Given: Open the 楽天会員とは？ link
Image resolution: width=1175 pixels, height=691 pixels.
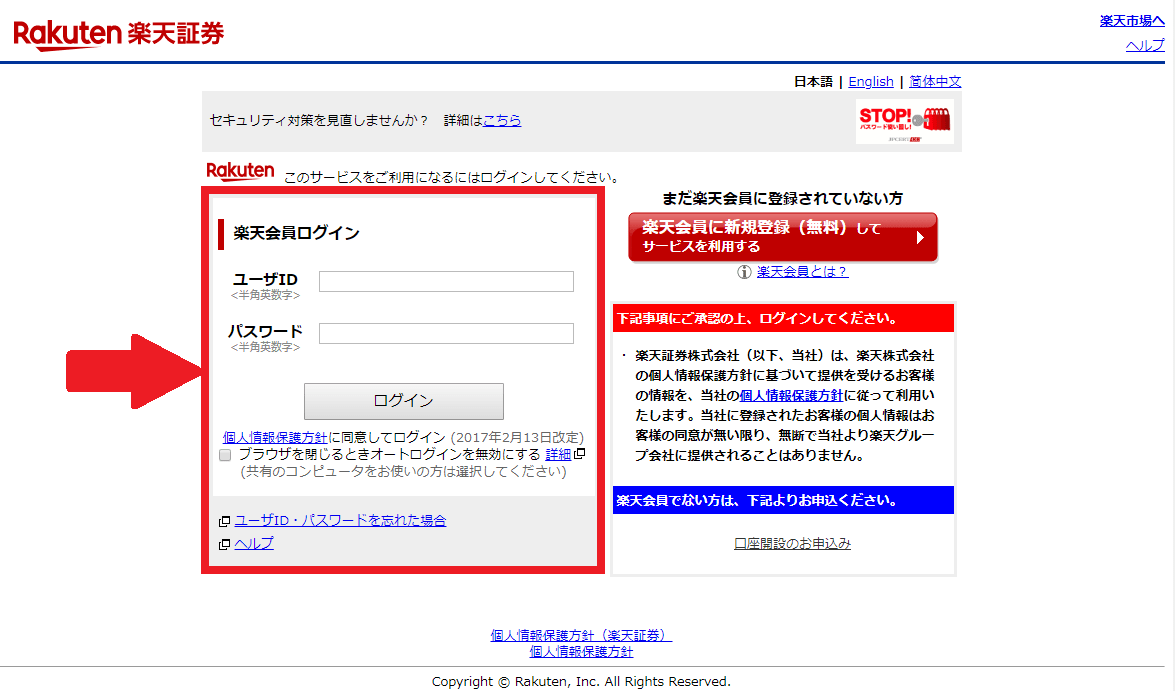Looking at the screenshot, I should click(803, 272).
